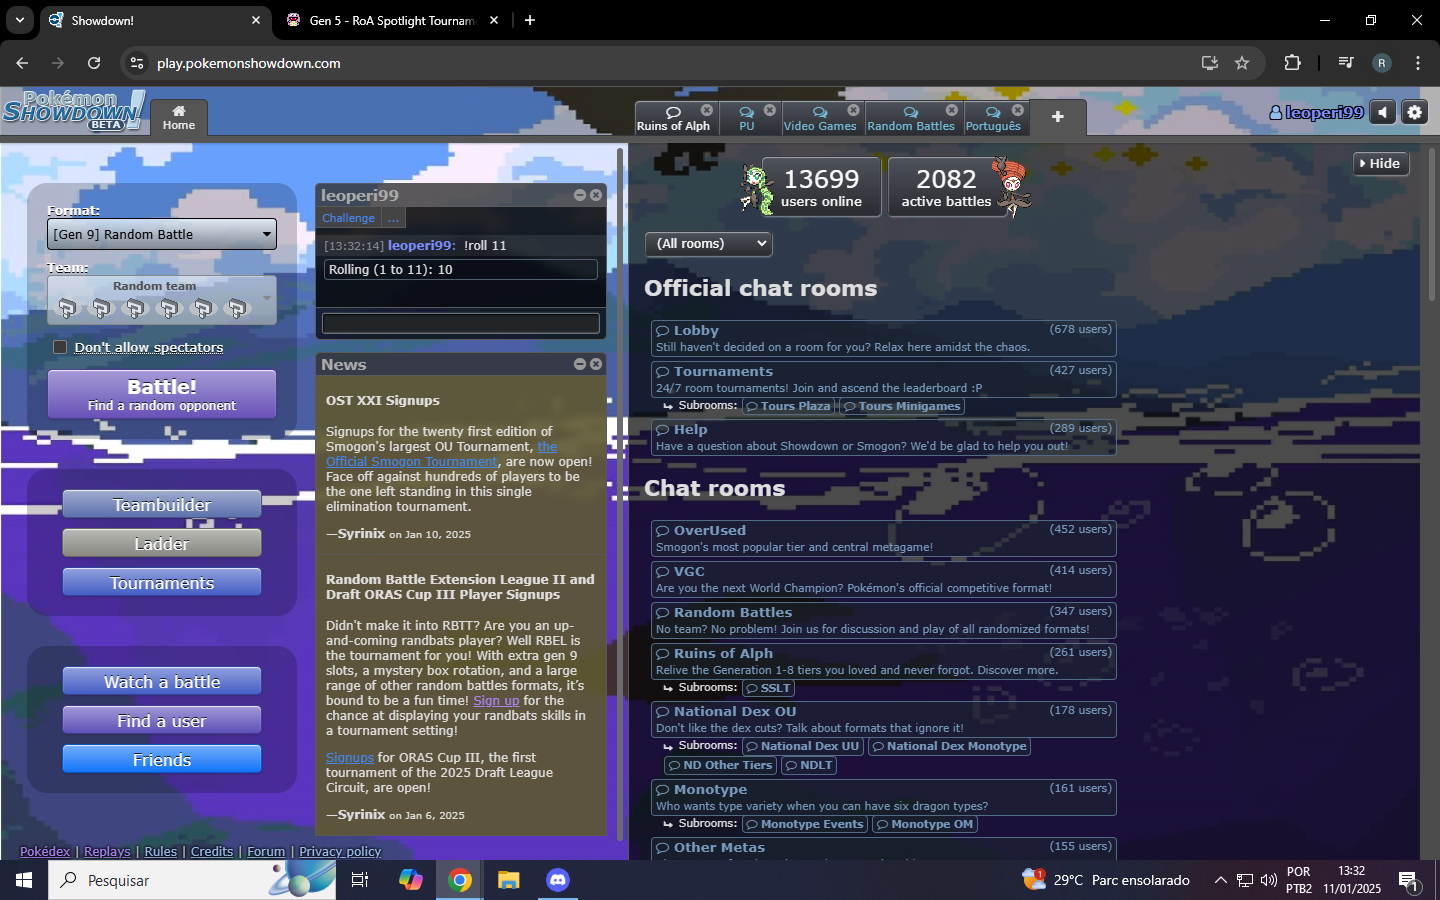Minimize the leoperi99 PM window
1440x900 pixels.
pos(580,195)
